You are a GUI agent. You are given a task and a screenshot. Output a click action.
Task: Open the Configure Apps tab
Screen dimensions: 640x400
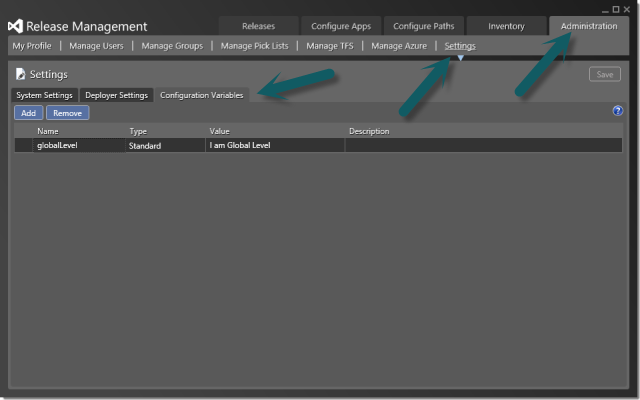click(x=341, y=26)
